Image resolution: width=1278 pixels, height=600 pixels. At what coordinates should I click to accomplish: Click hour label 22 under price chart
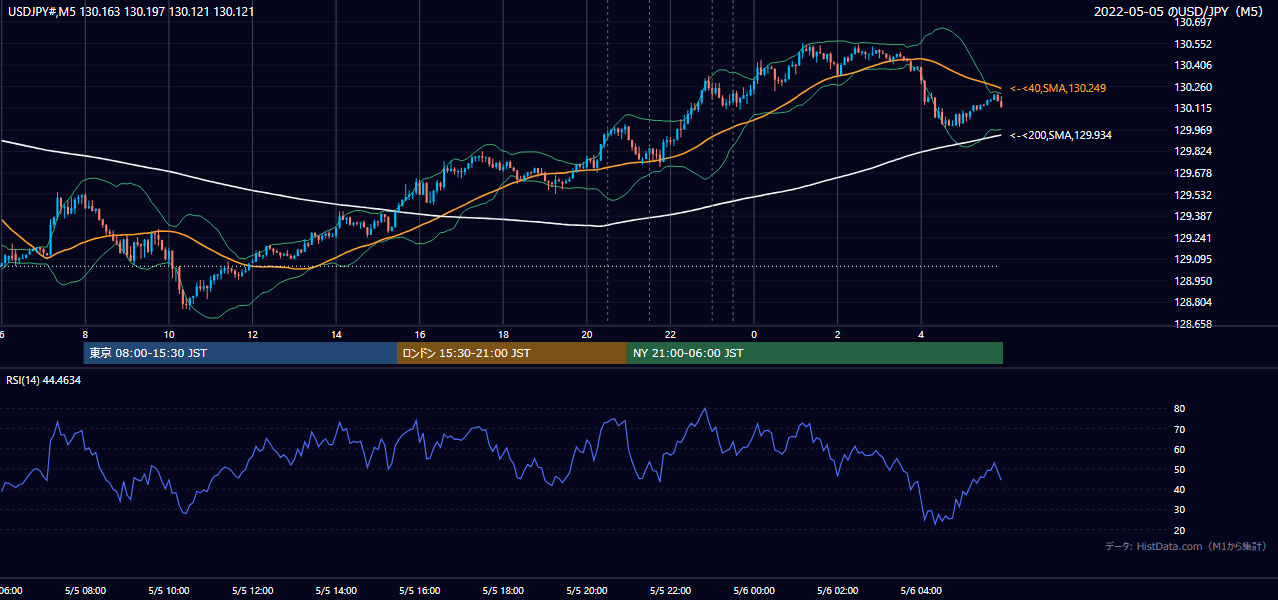pyautogui.click(x=671, y=335)
